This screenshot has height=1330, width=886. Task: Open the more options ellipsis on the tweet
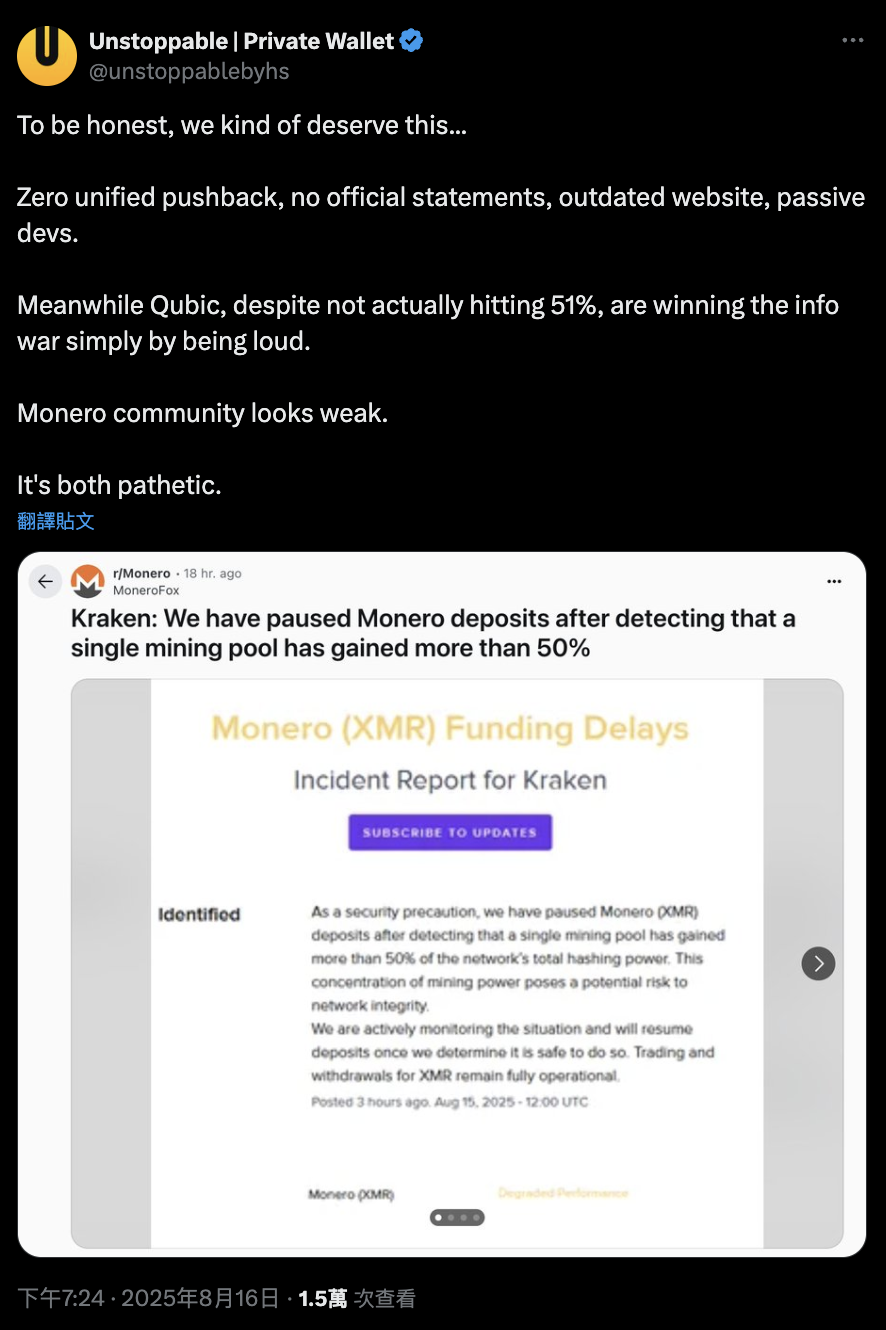point(851,38)
